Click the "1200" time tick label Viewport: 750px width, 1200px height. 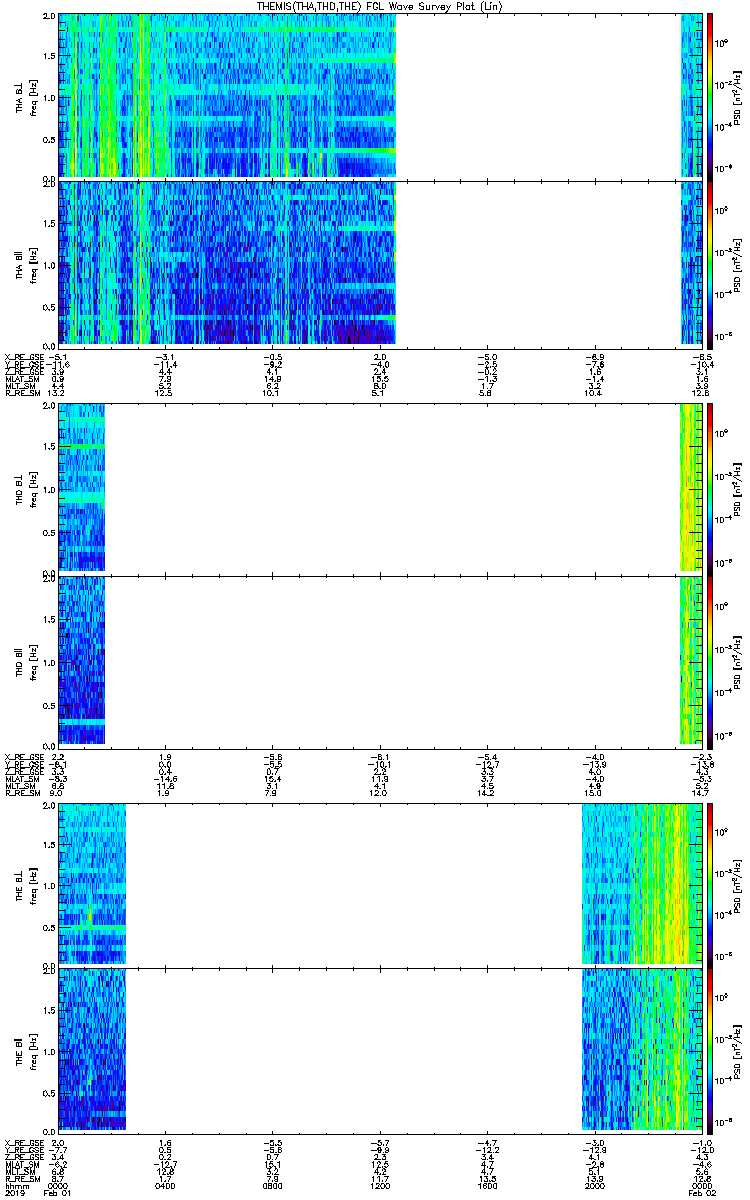[x=380, y=1186]
